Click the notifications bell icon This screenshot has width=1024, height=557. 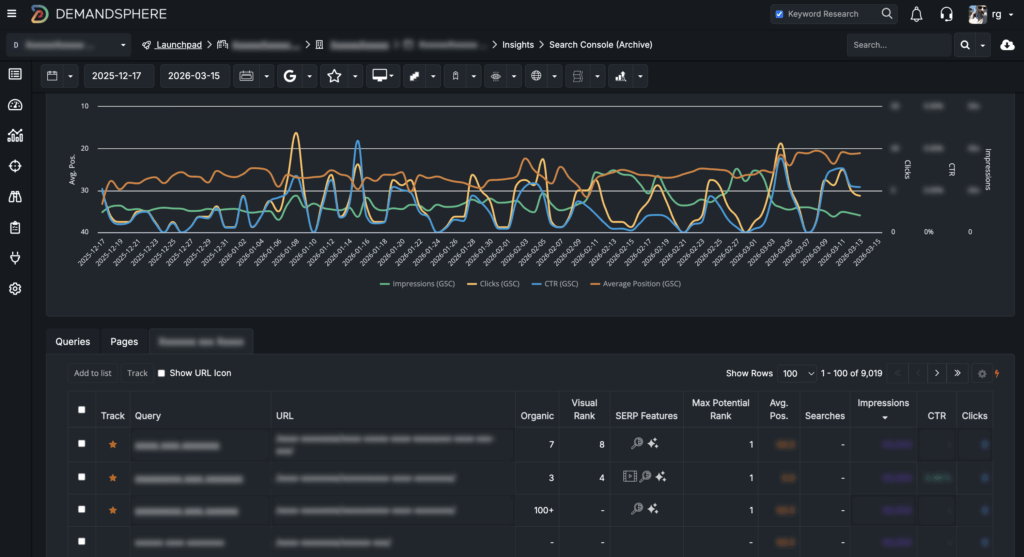916,14
